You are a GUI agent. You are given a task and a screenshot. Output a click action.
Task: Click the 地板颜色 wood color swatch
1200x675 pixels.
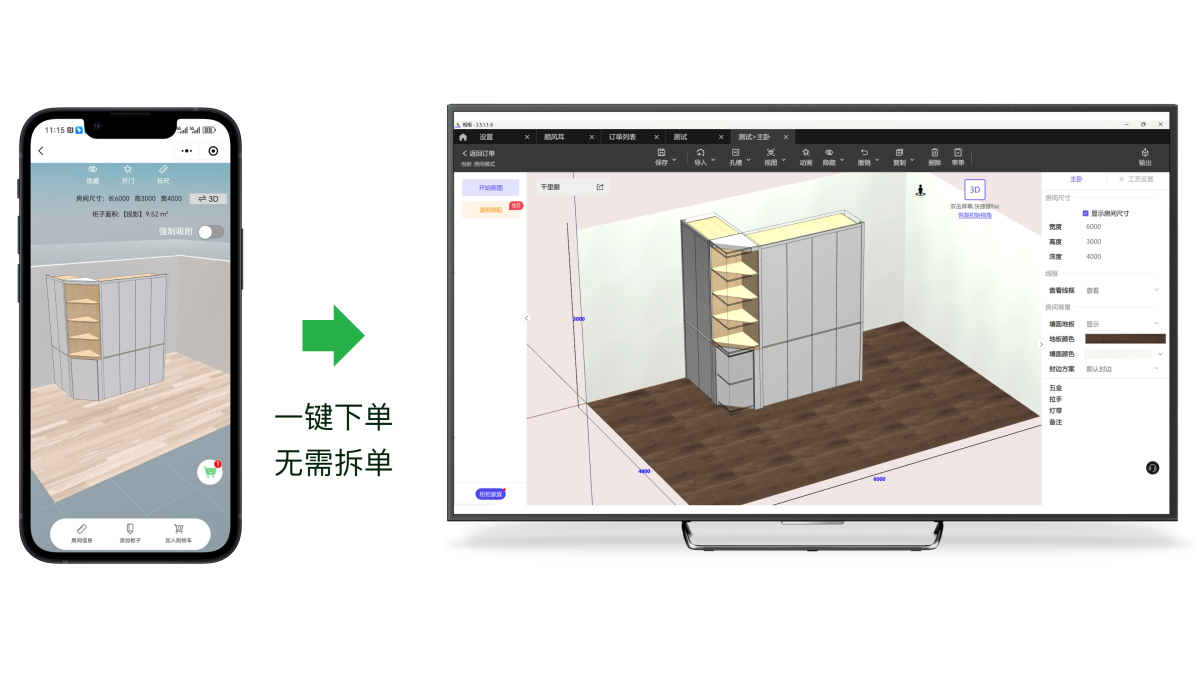[x=1125, y=339]
